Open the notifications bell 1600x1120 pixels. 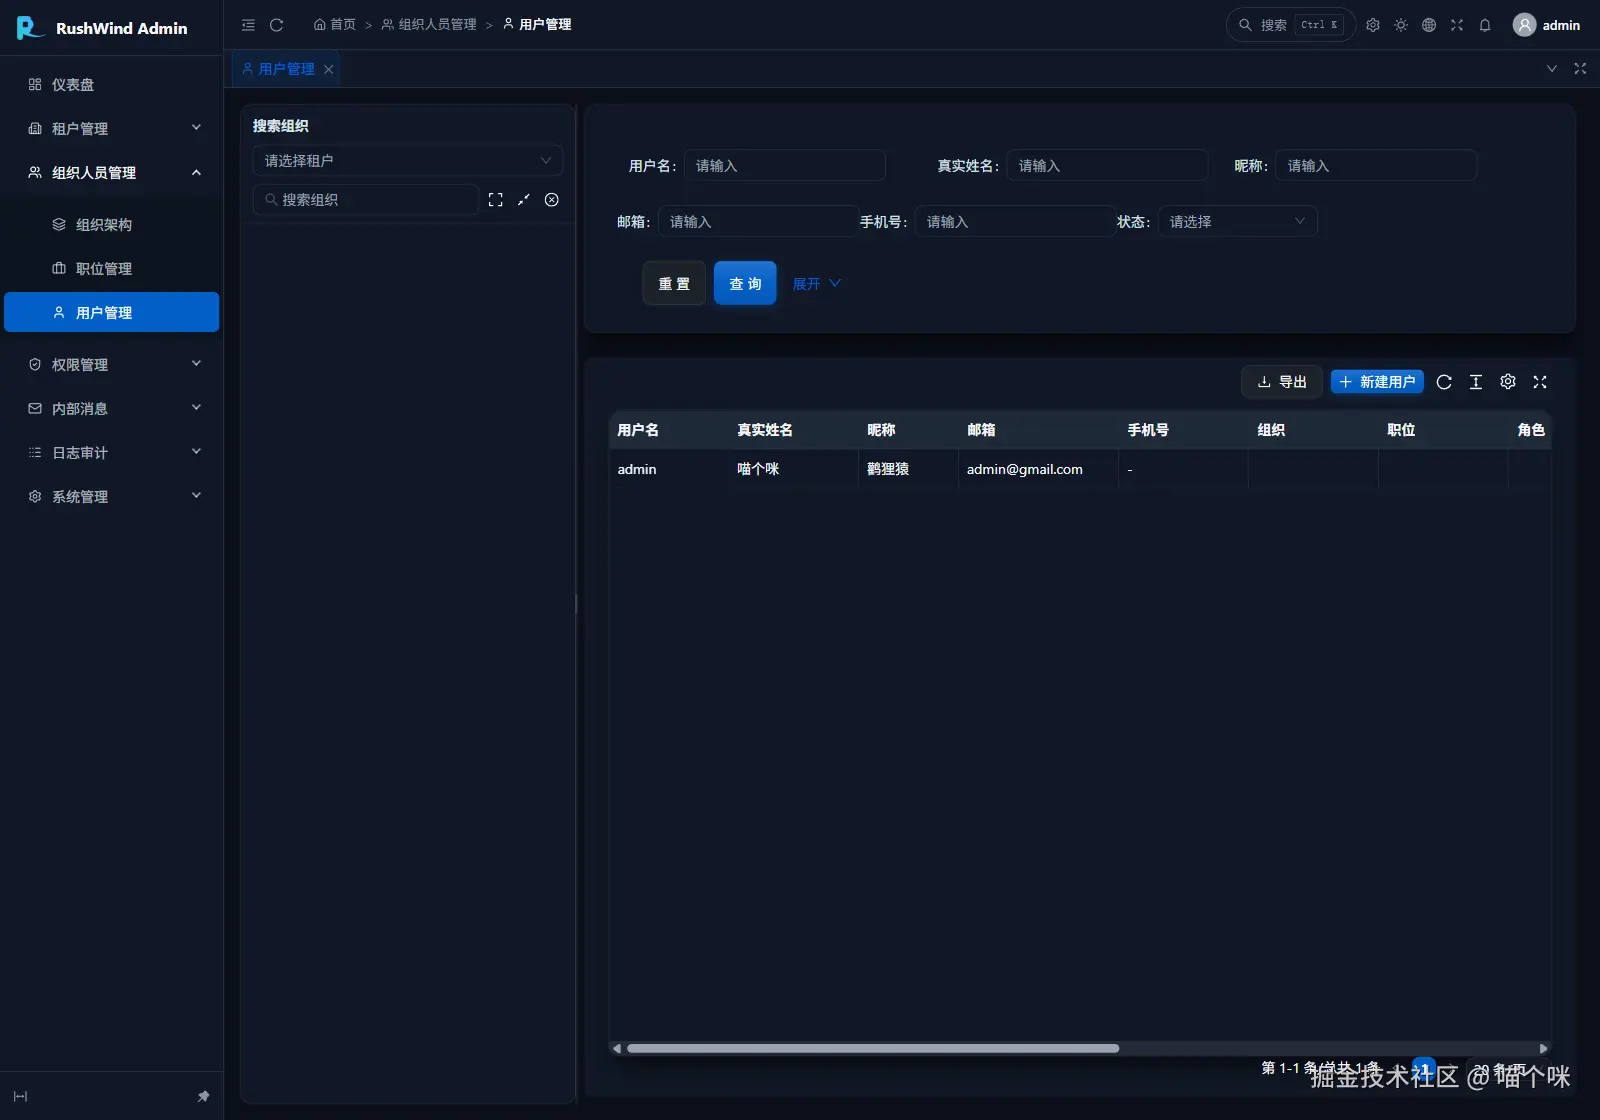(1485, 25)
